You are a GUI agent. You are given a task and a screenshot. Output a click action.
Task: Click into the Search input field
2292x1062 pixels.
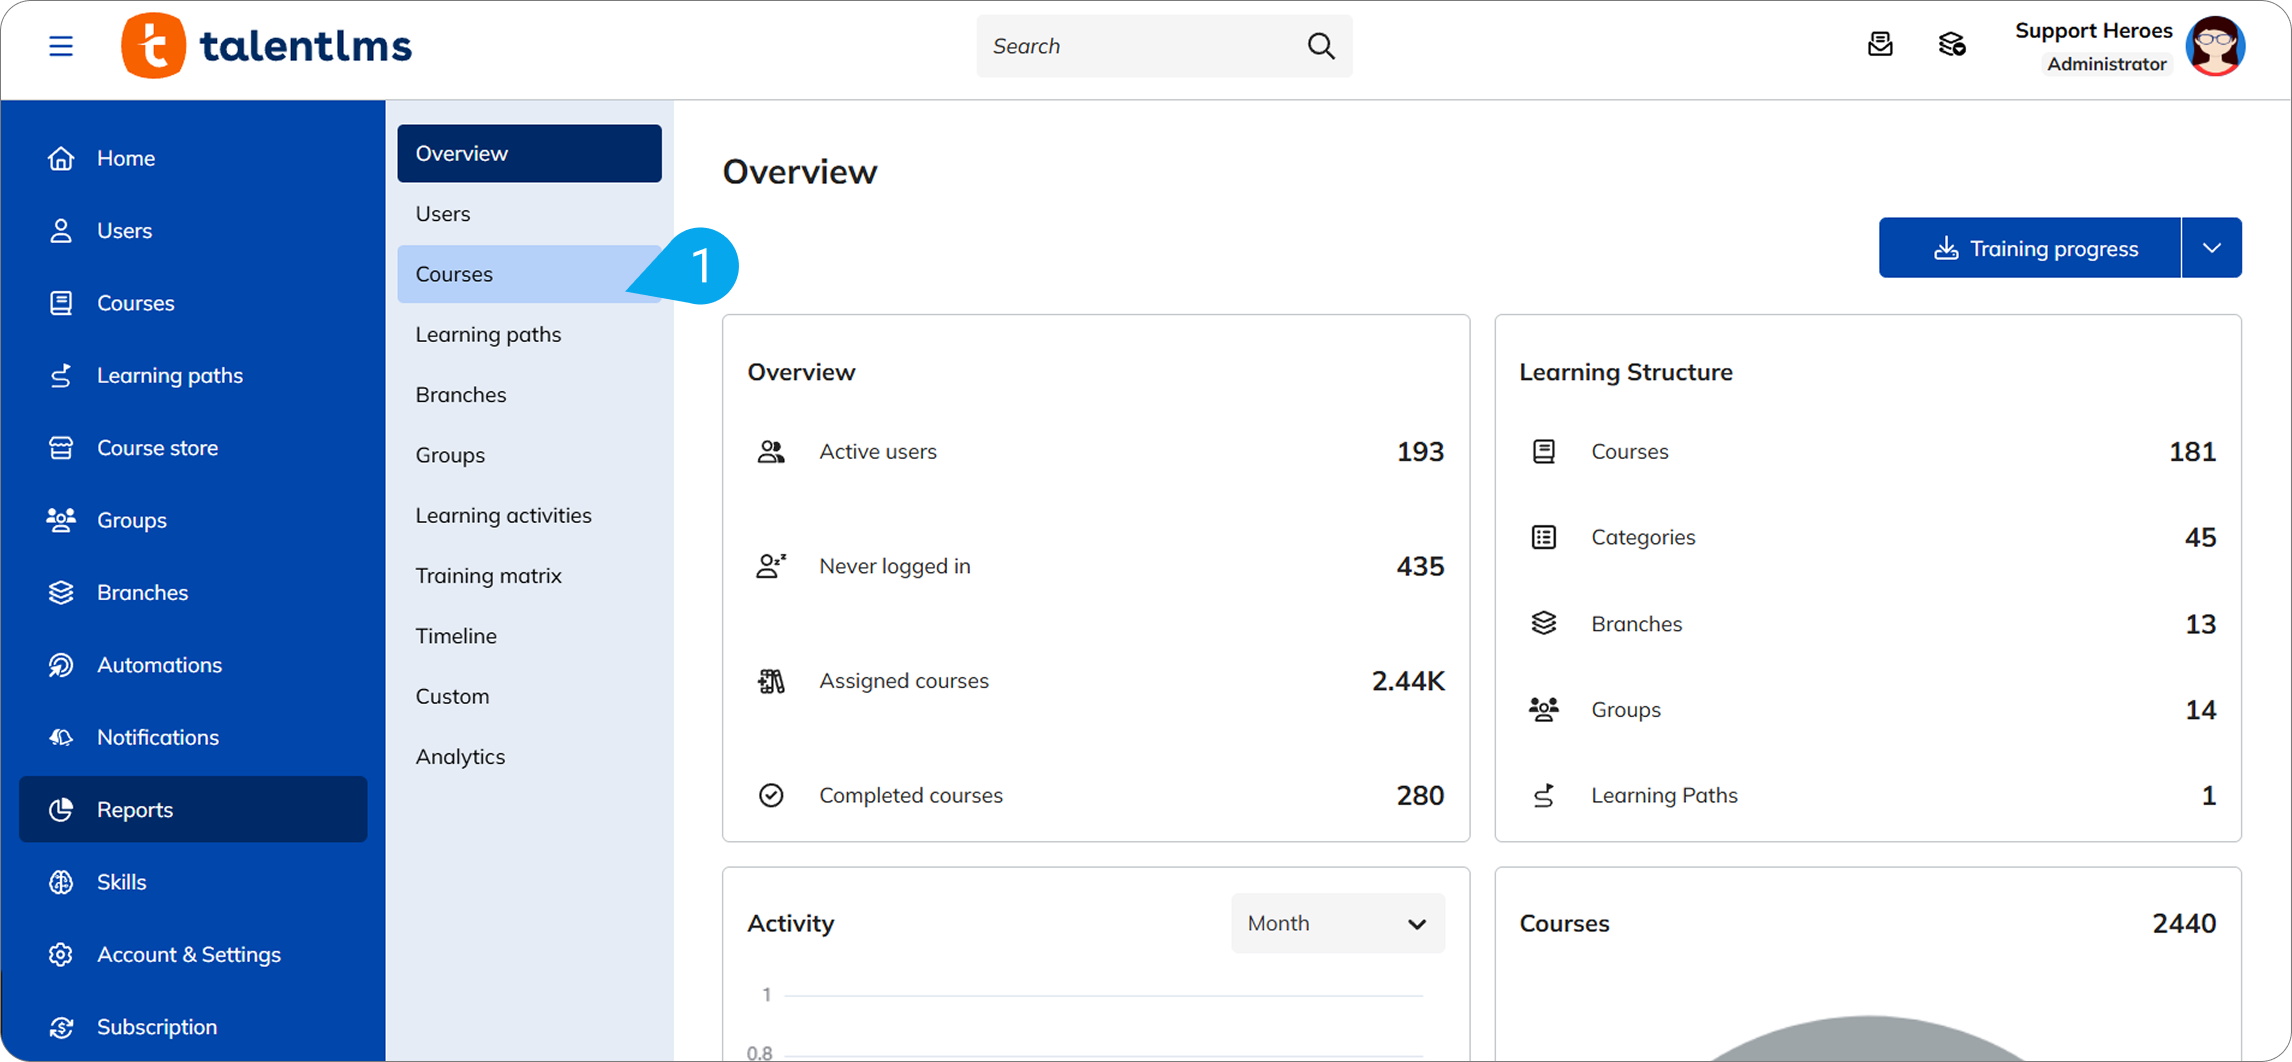pyautogui.click(x=1140, y=46)
